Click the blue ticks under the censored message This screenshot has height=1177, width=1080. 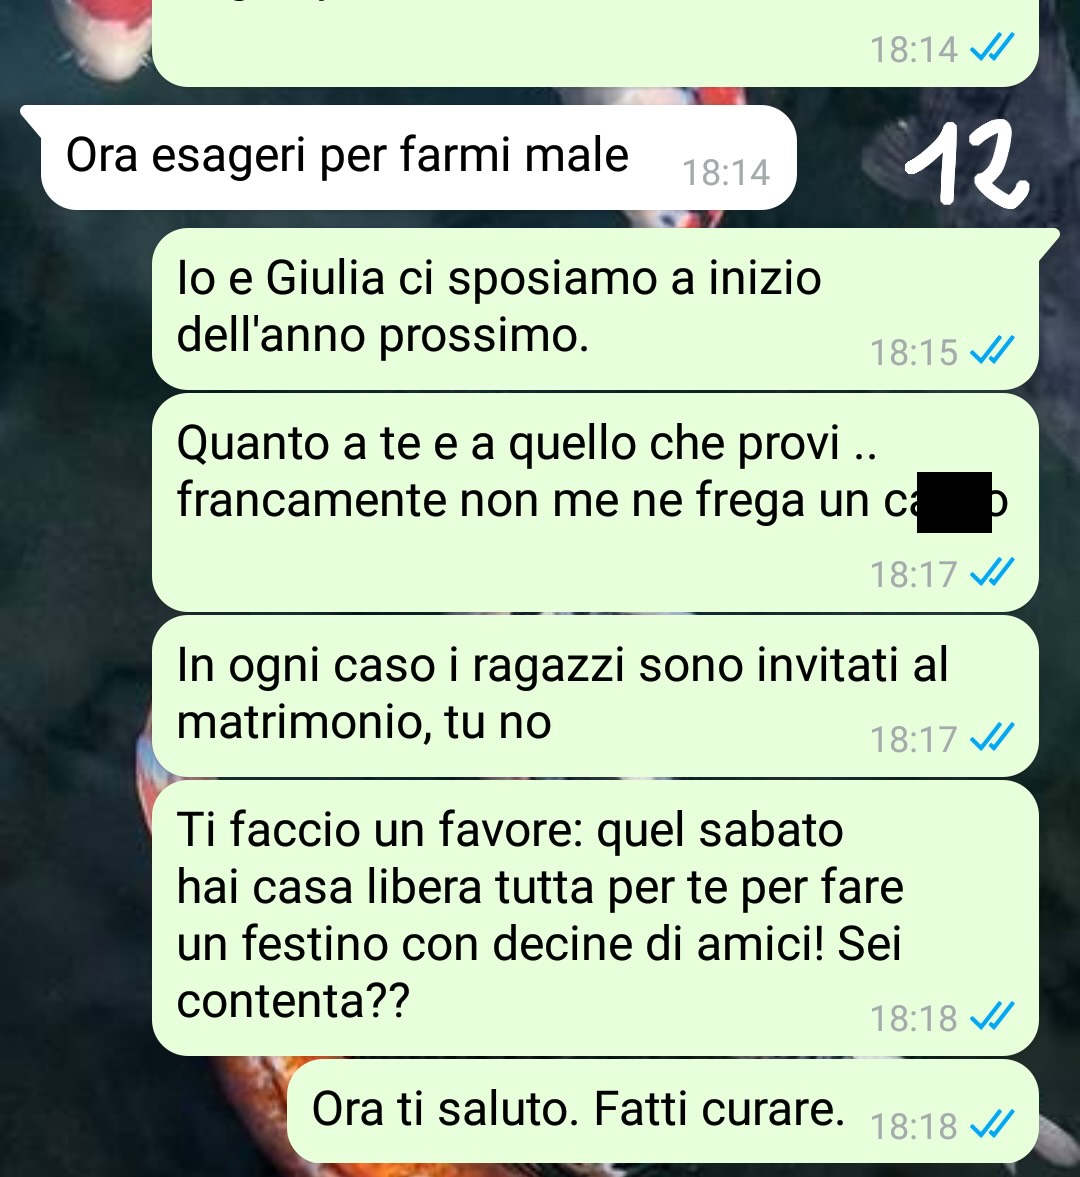pyautogui.click(x=992, y=573)
